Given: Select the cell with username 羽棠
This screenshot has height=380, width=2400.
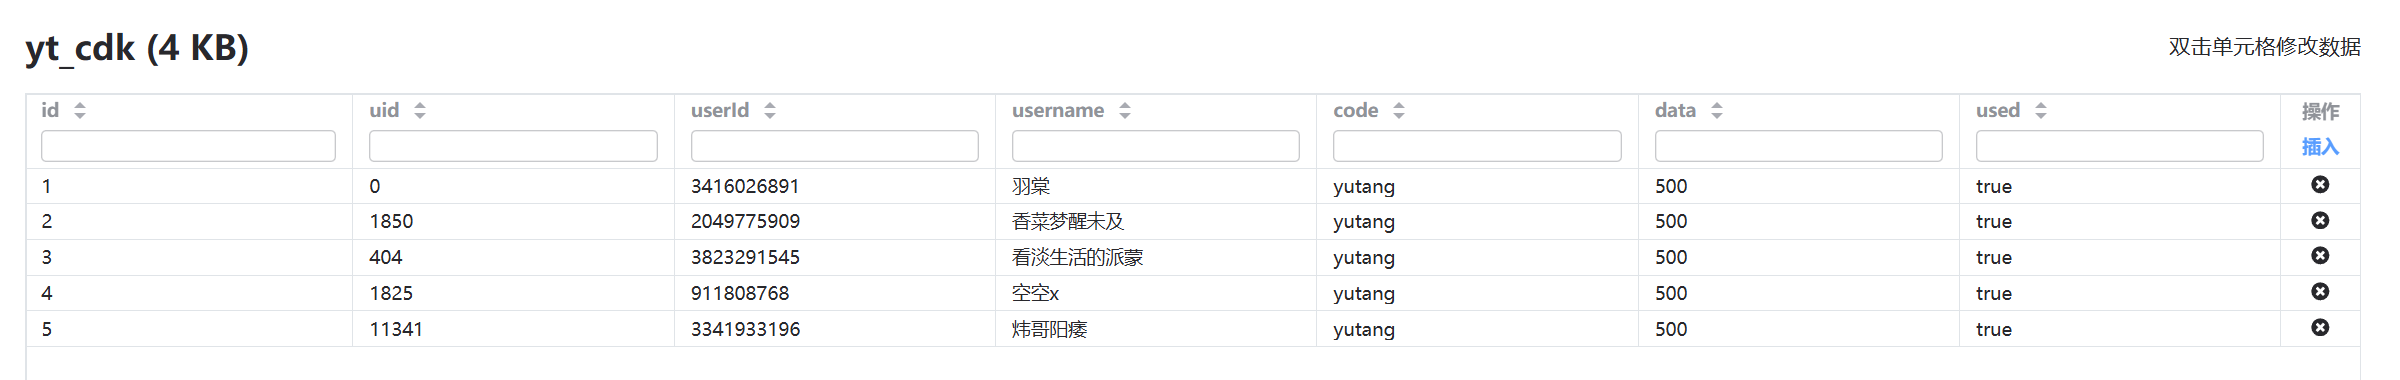Looking at the screenshot, I should point(1156,186).
